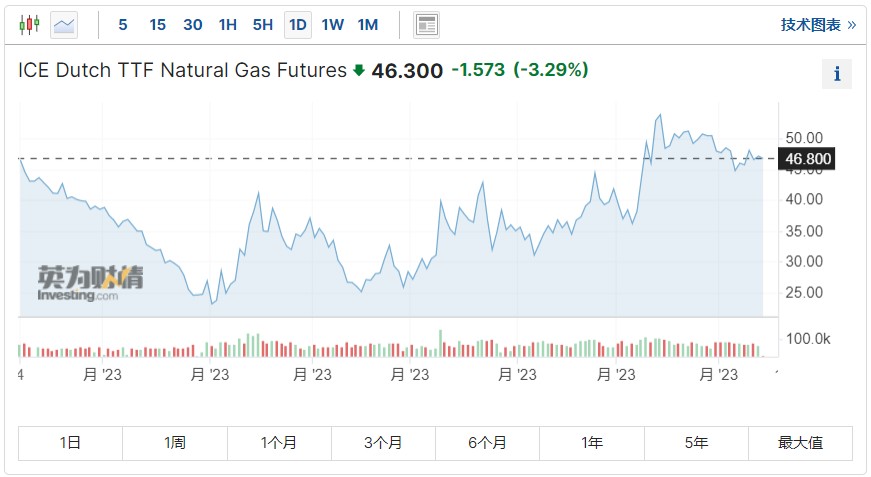
Task: Choose the 1H chart interval
Action: click(228, 25)
